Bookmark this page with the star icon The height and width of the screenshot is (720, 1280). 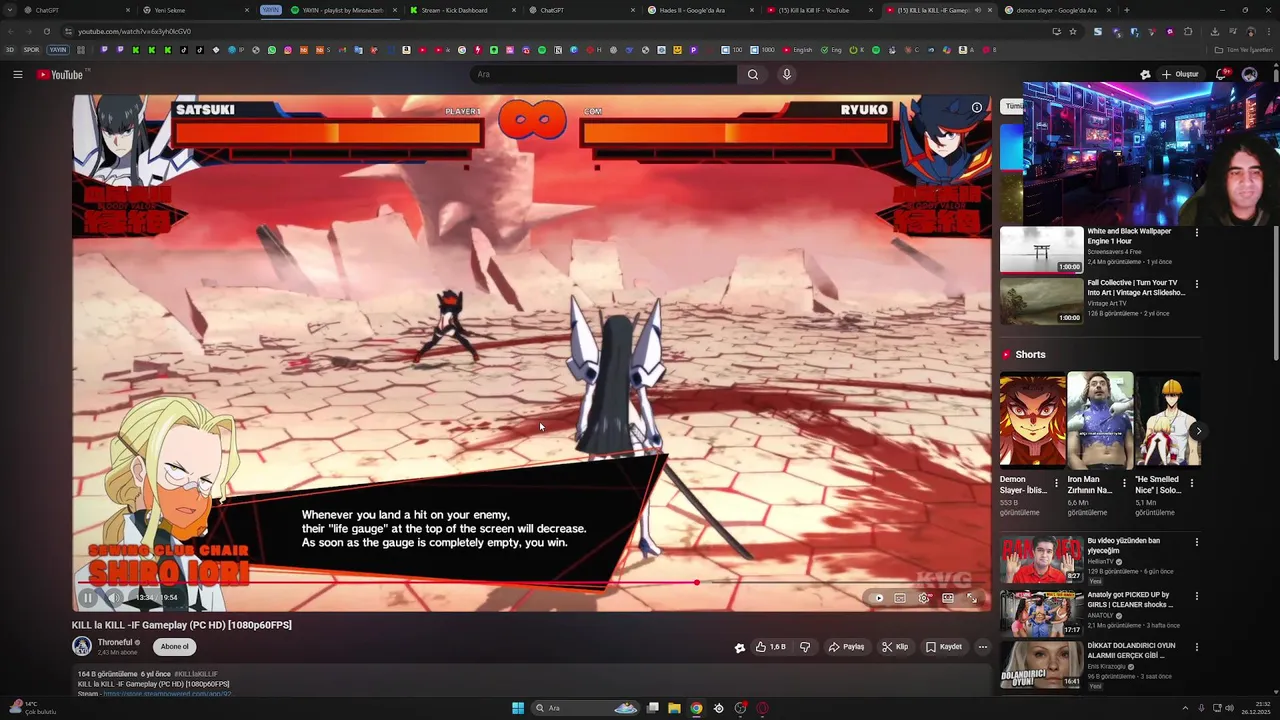click(x=1073, y=31)
